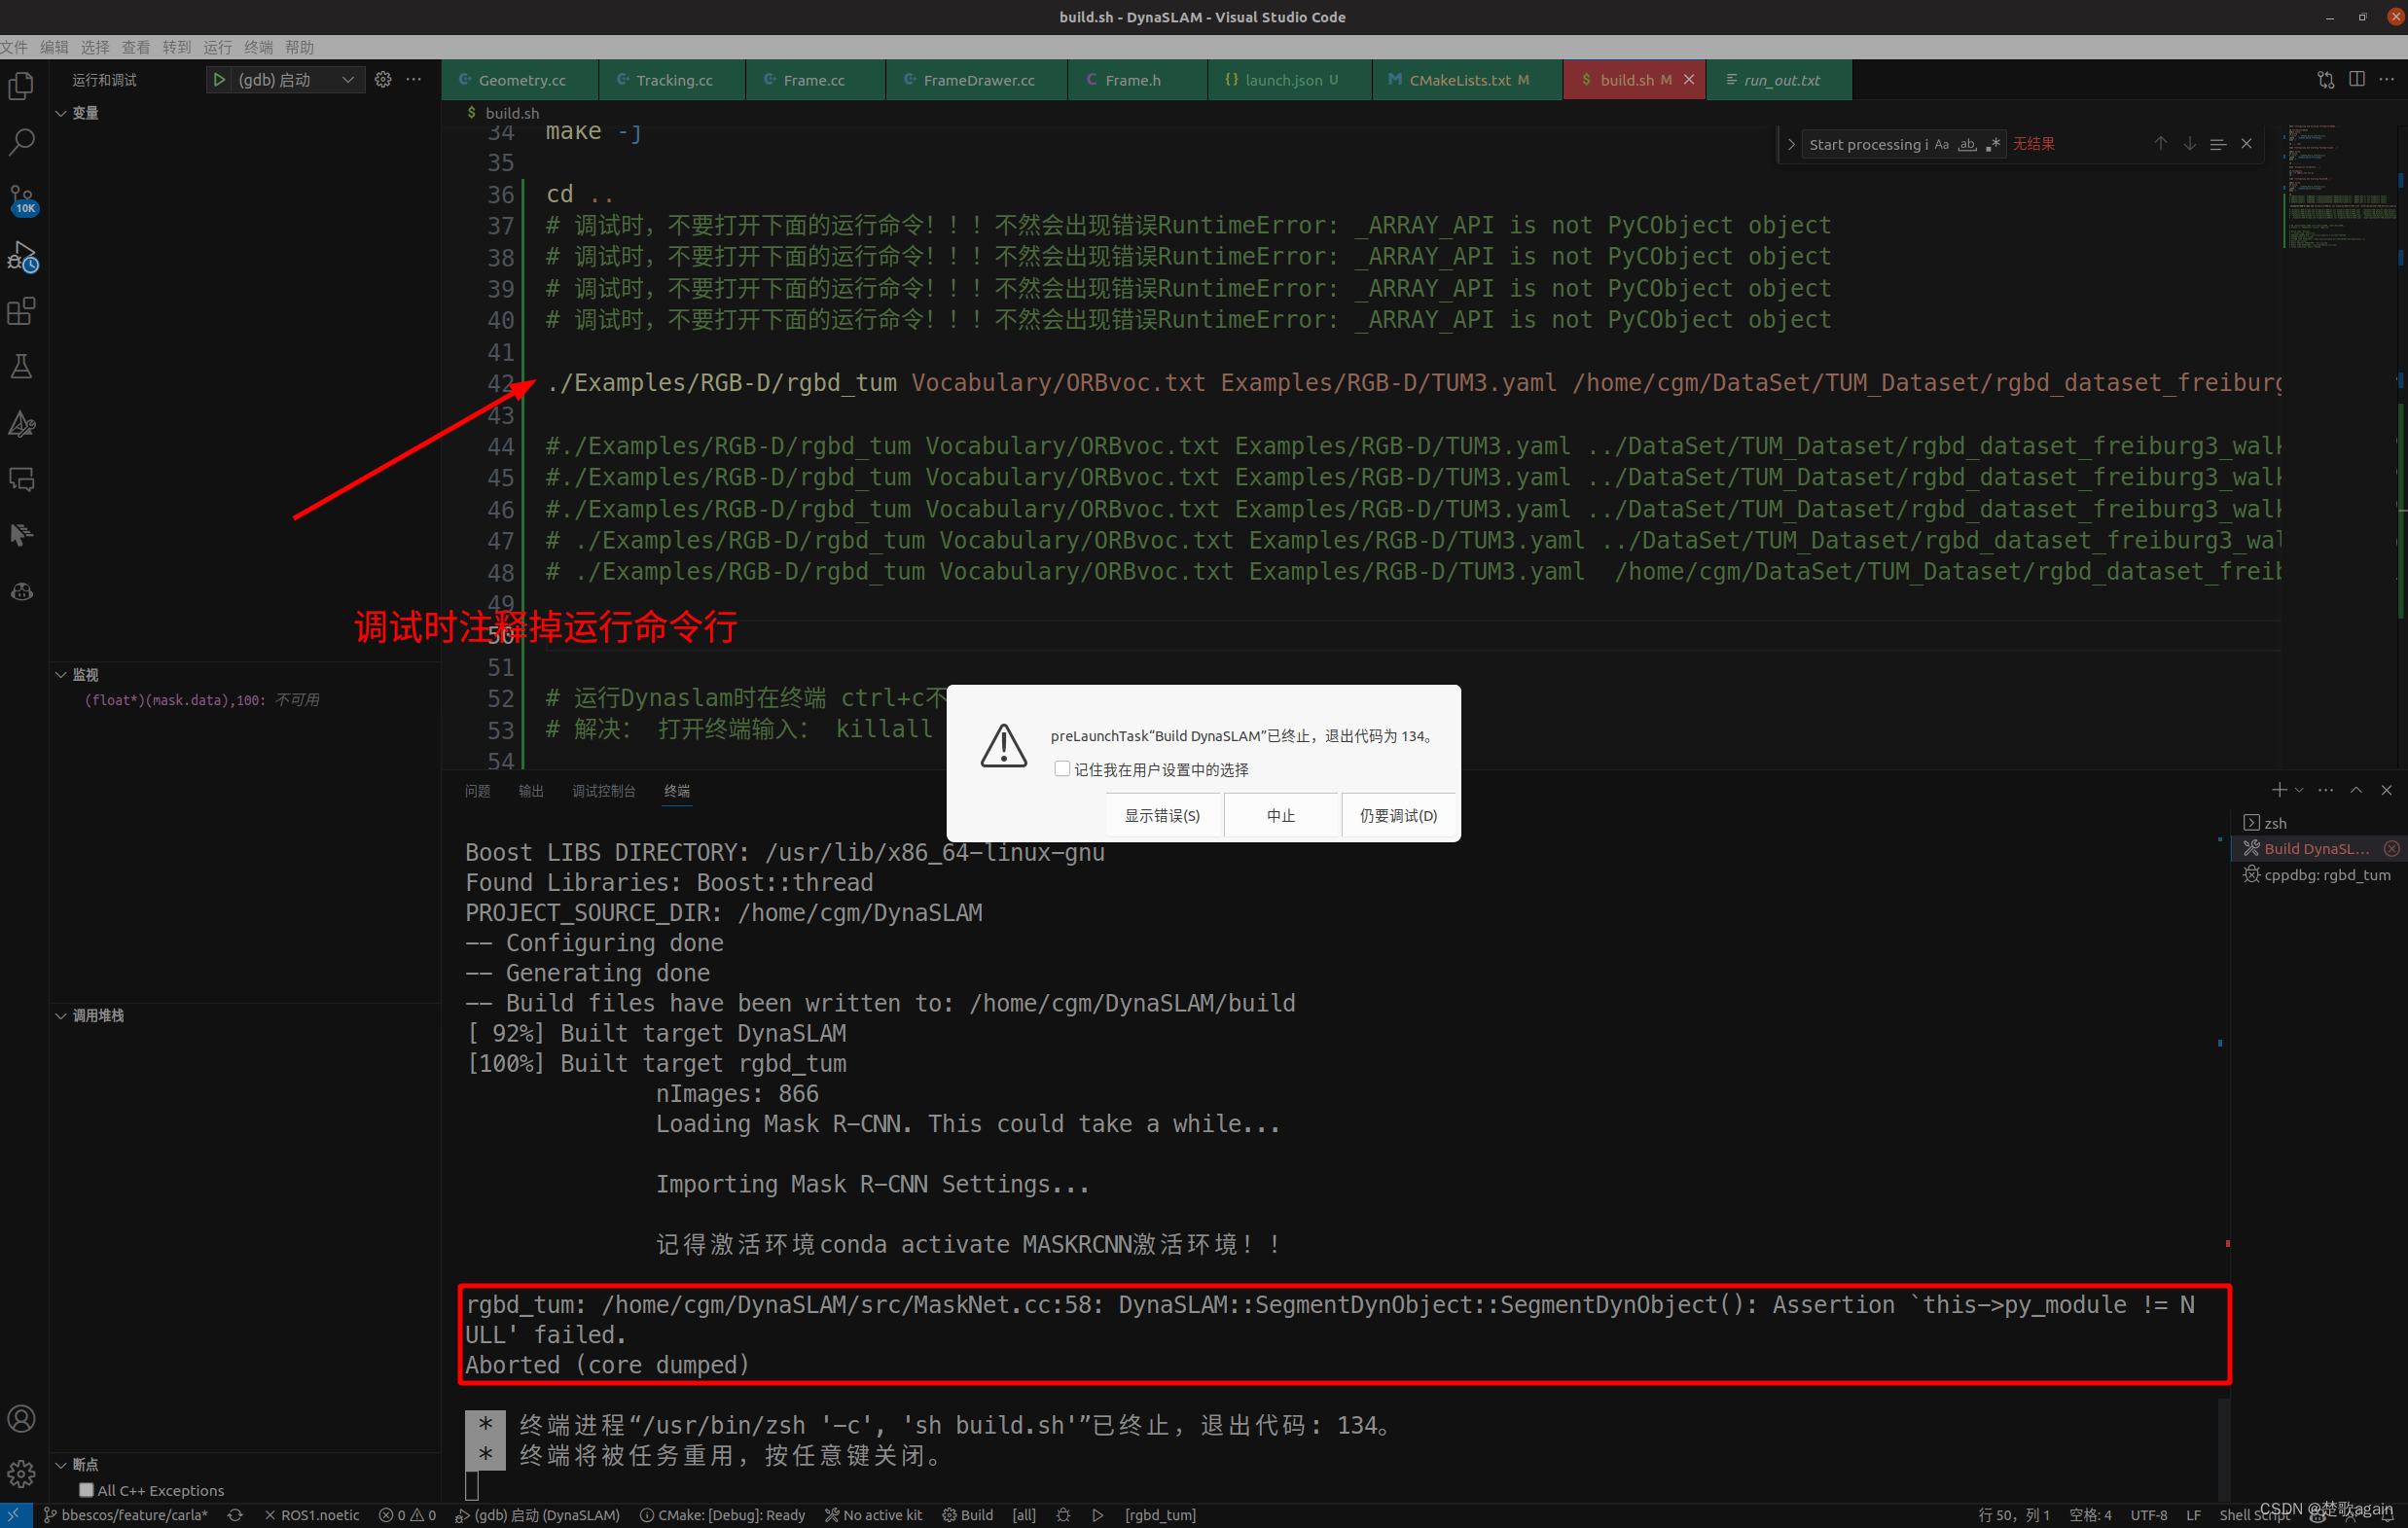Open the Run and Debug view icon
Image resolution: width=2408 pixels, height=1528 pixels.
click(22, 256)
